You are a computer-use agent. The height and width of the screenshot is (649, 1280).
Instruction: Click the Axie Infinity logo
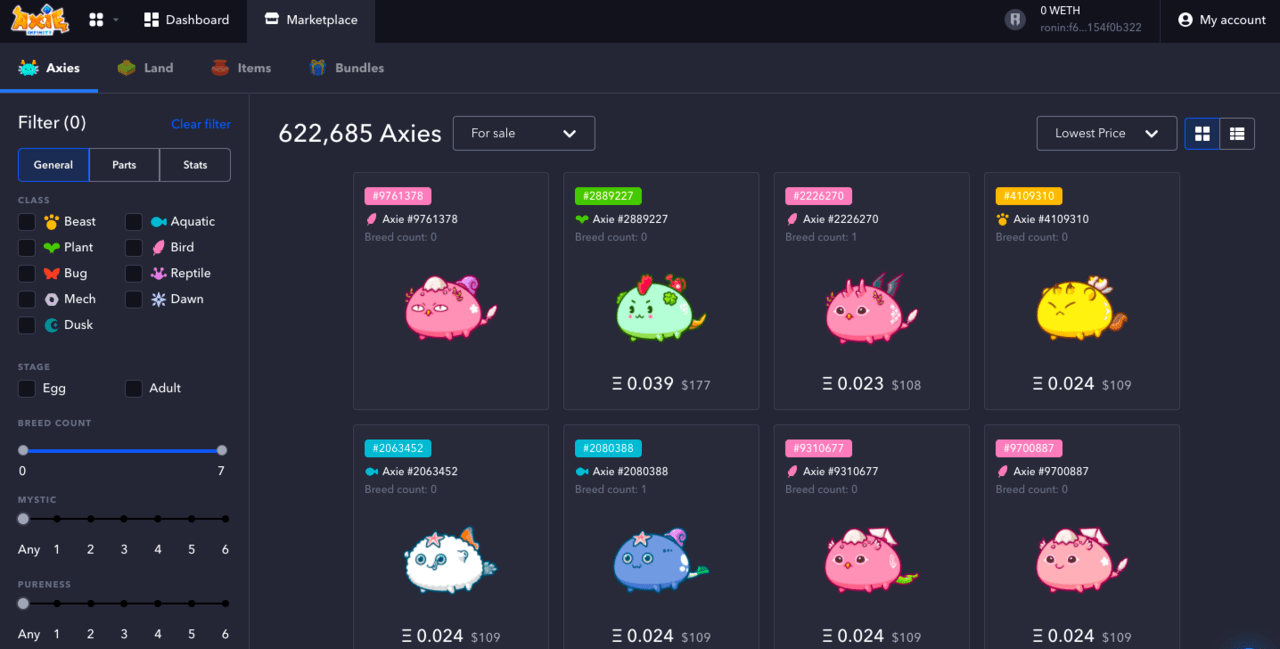41,19
